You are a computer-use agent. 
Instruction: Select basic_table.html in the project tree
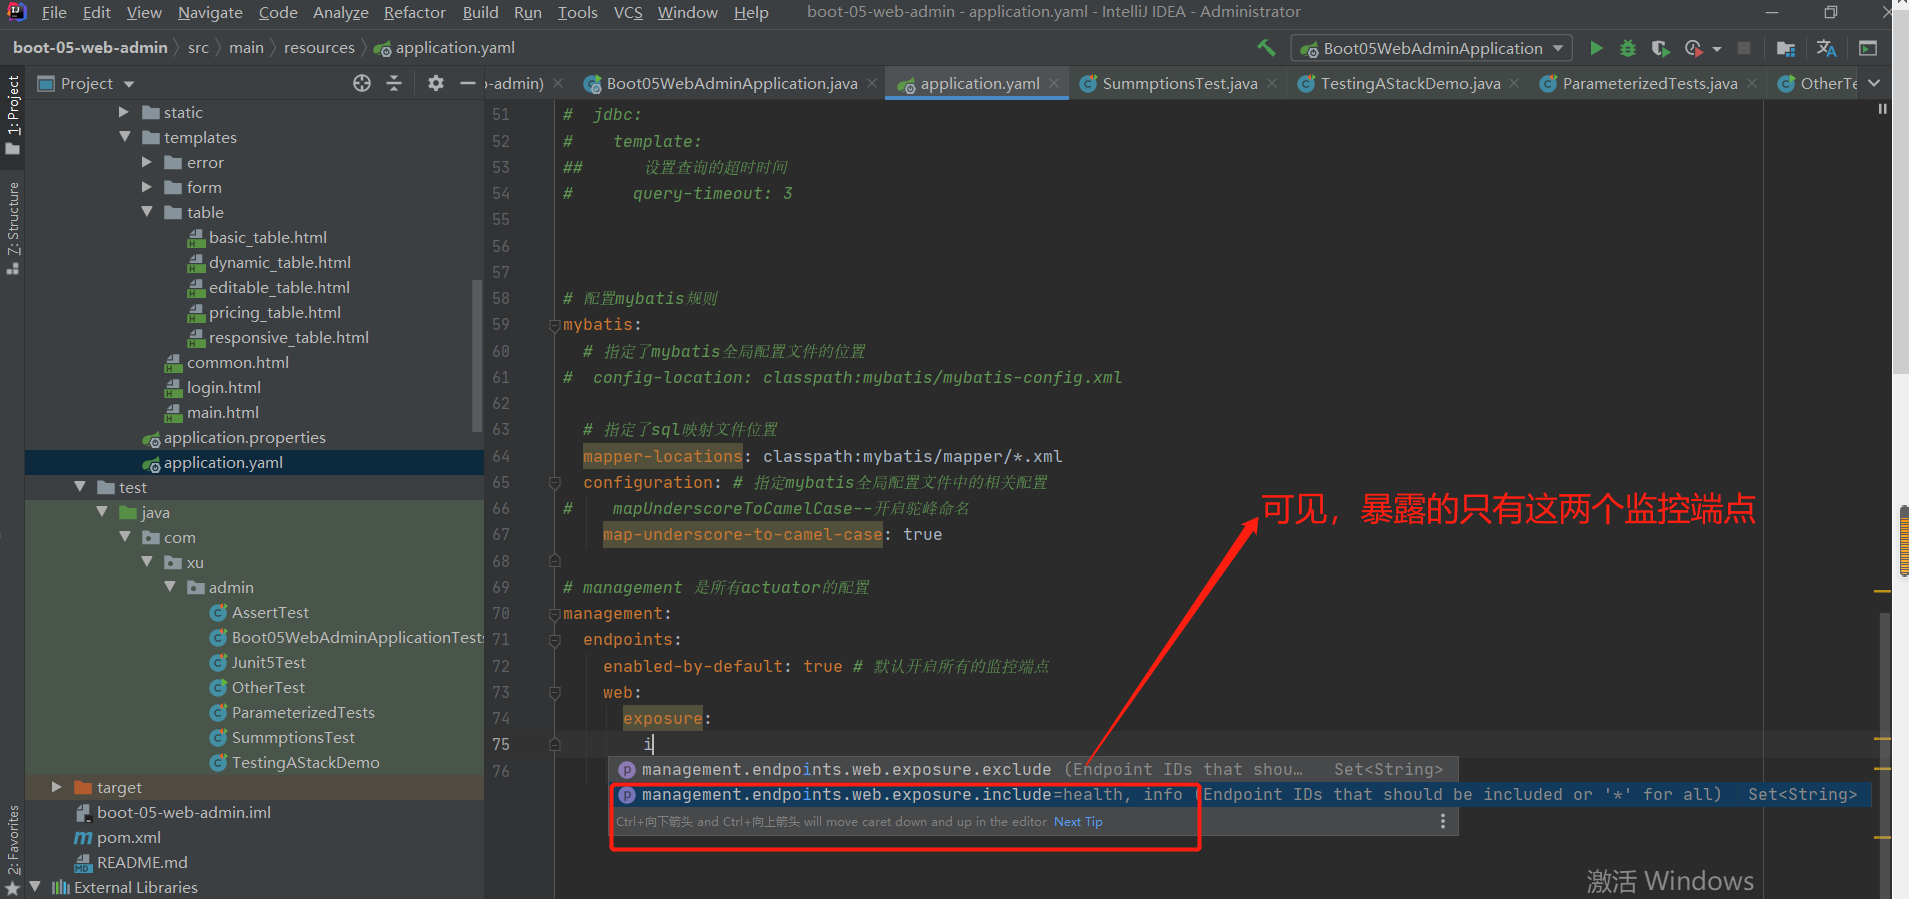point(267,237)
